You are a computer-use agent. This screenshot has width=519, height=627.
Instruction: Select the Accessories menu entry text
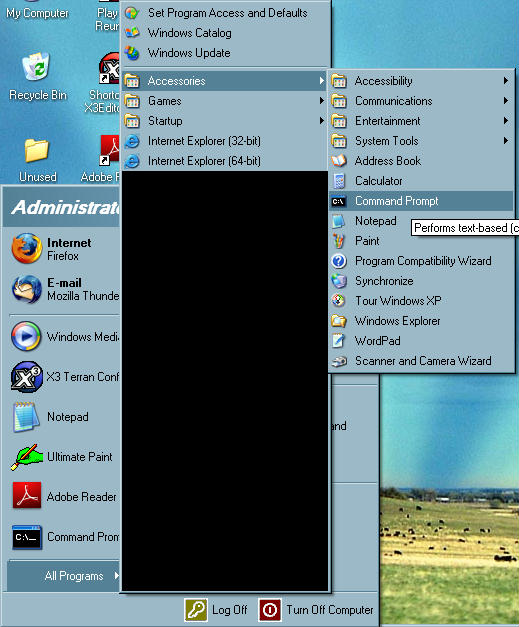[176, 81]
